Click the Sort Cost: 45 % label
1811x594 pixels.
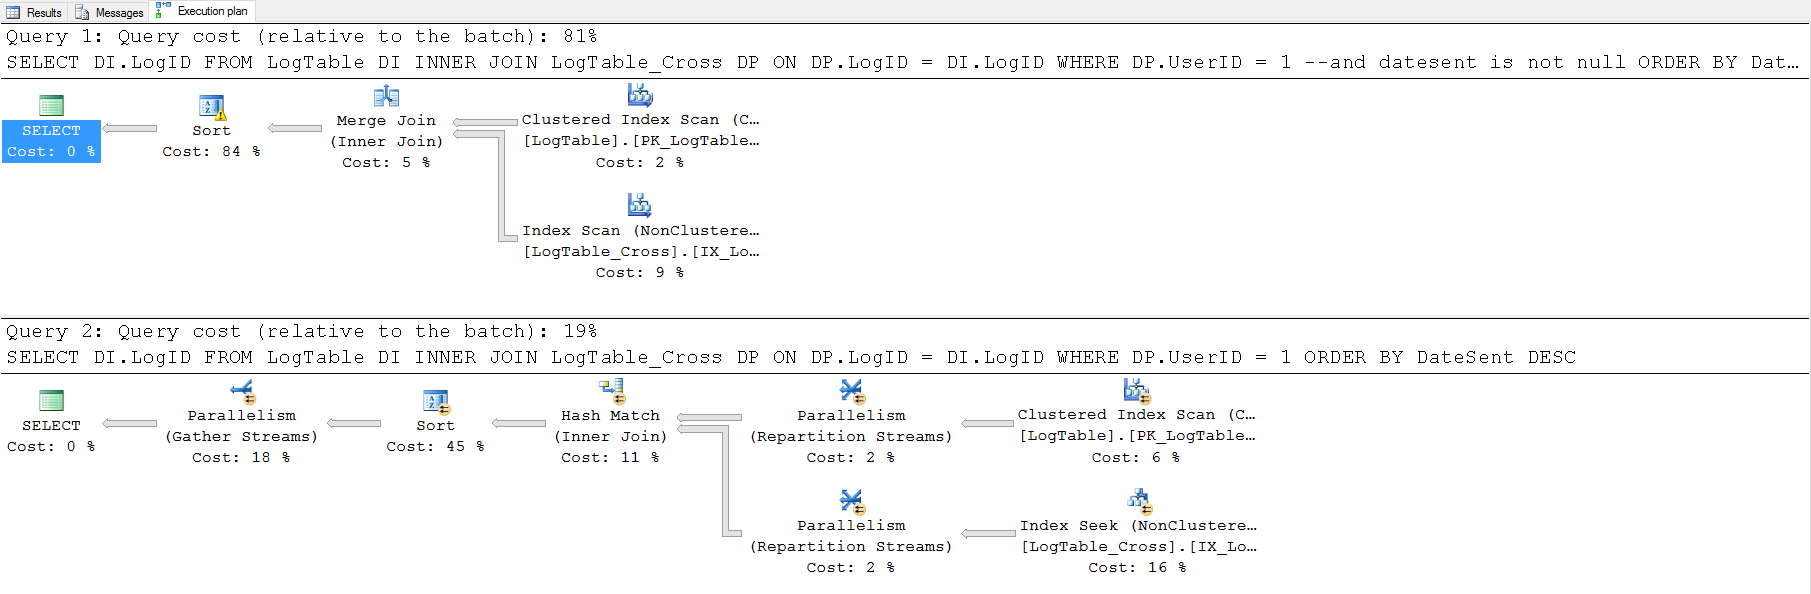click(435, 447)
